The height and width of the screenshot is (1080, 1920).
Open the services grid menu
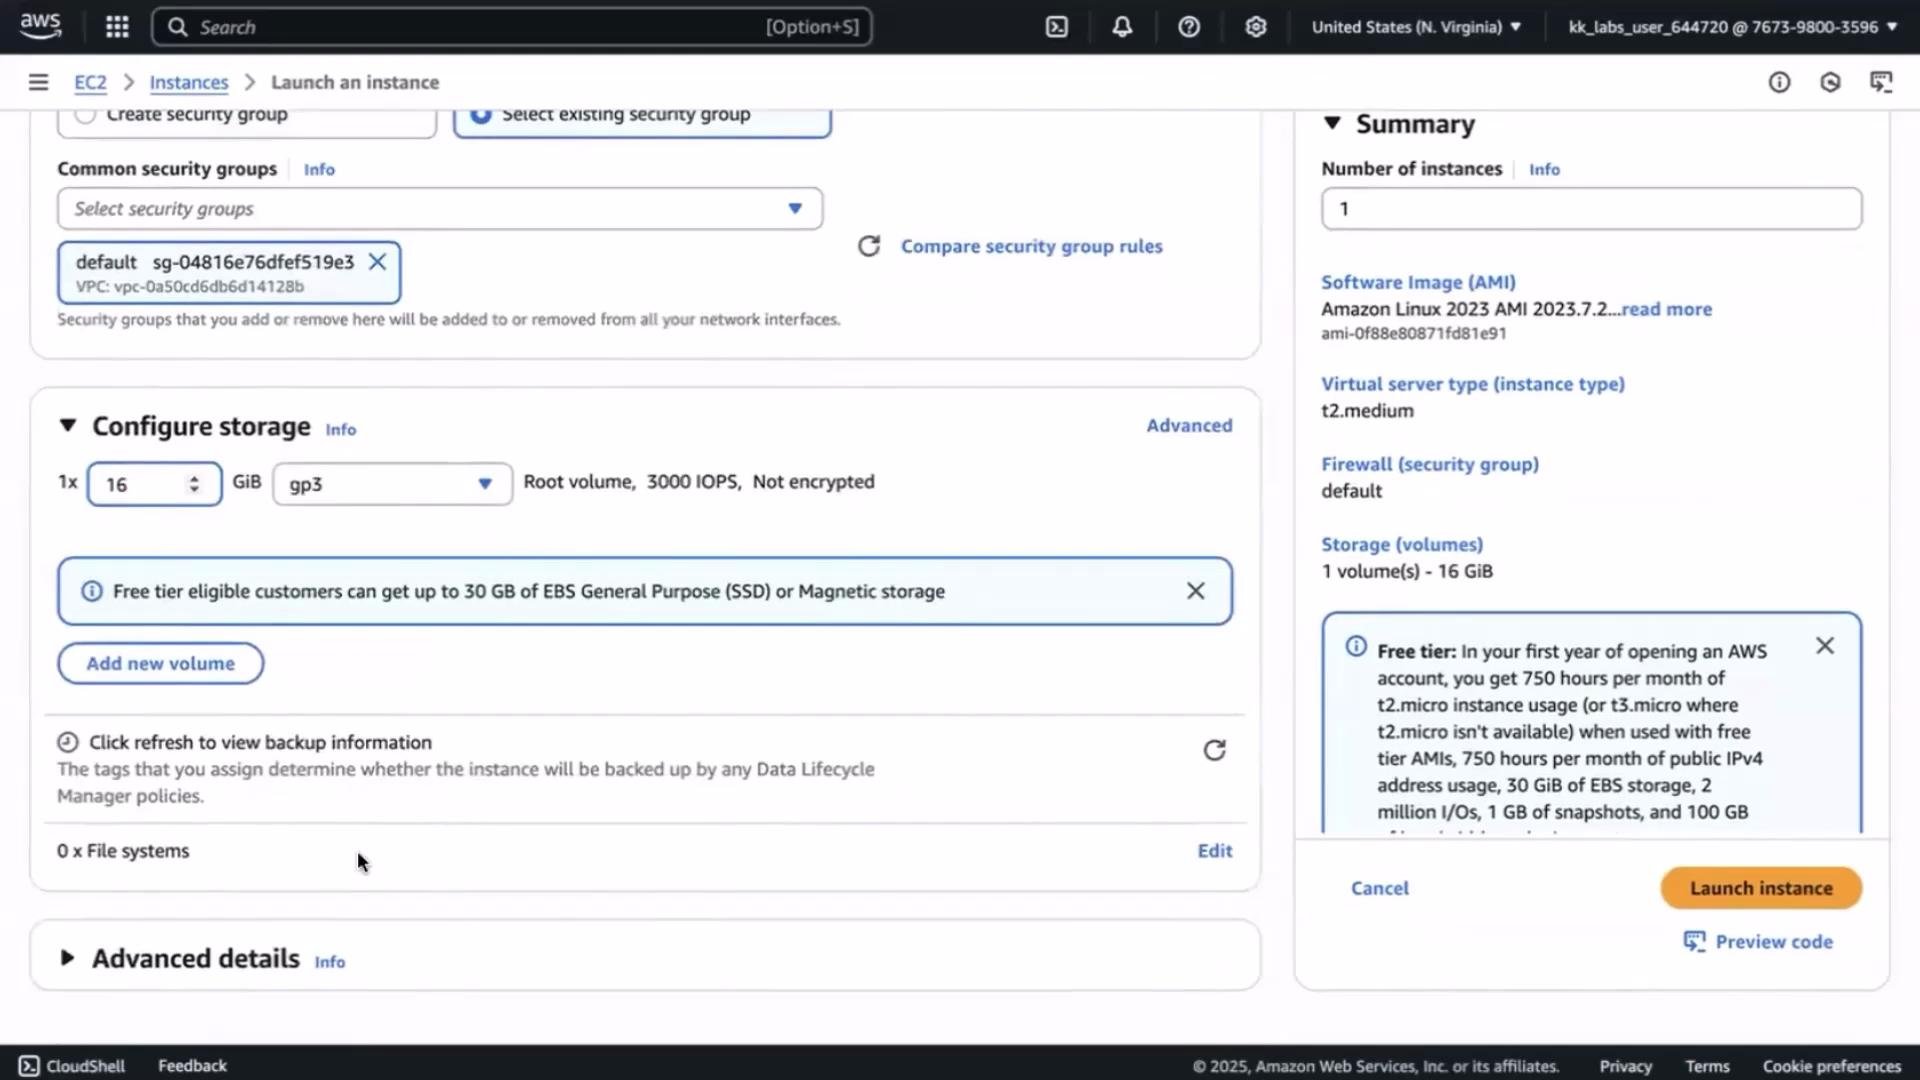117,27
